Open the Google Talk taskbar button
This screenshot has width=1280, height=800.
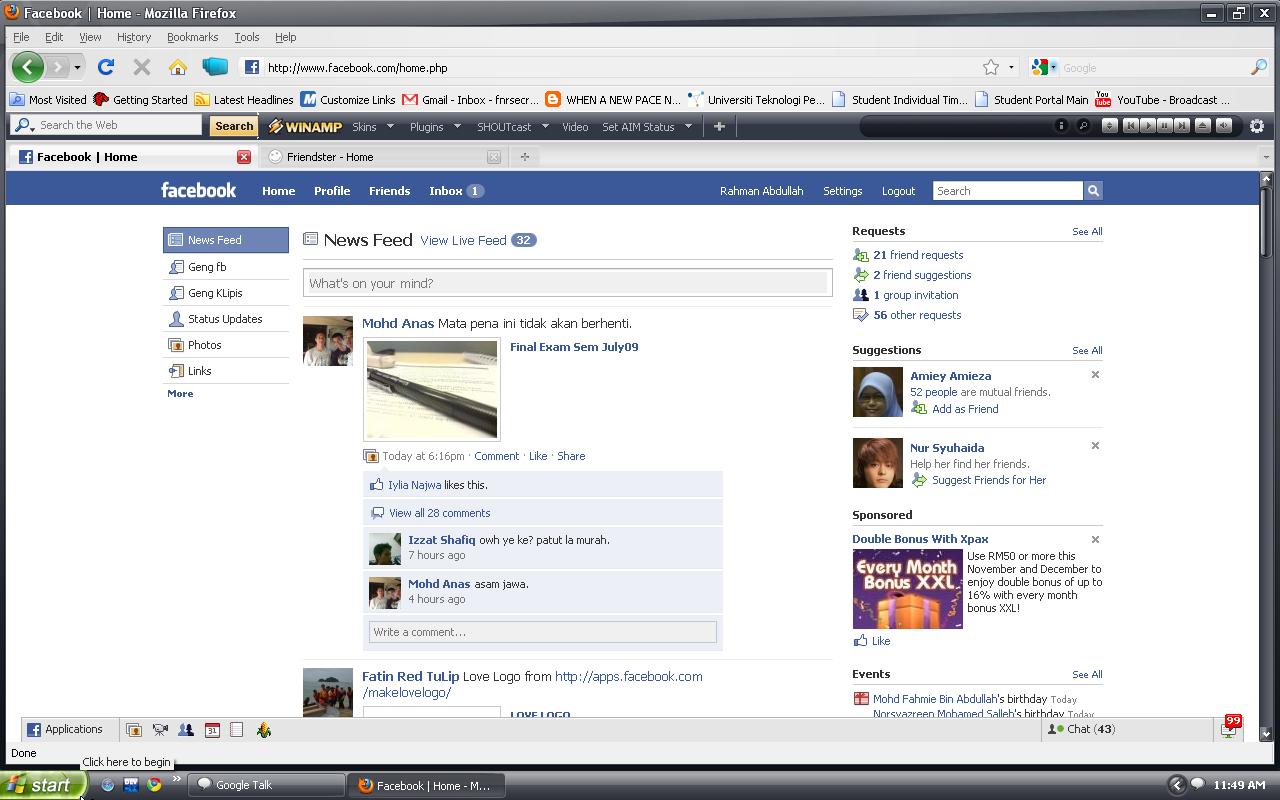coord(266,785)
